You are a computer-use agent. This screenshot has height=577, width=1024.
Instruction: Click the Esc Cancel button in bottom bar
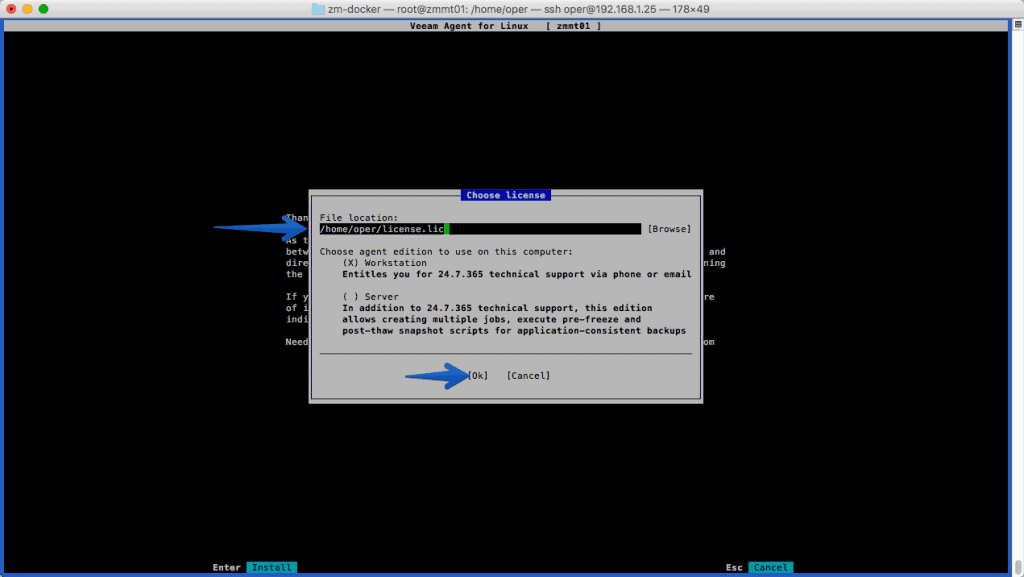pyautogui.click(x=771, y=567)
